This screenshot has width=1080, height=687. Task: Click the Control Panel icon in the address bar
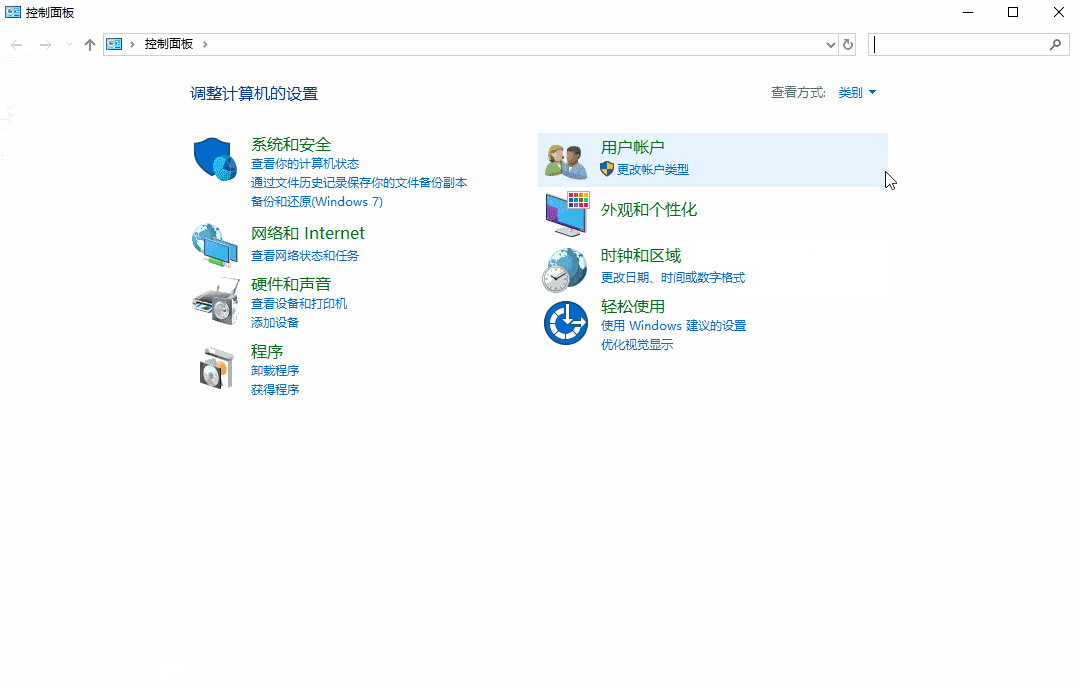click(x=114, y=44)
